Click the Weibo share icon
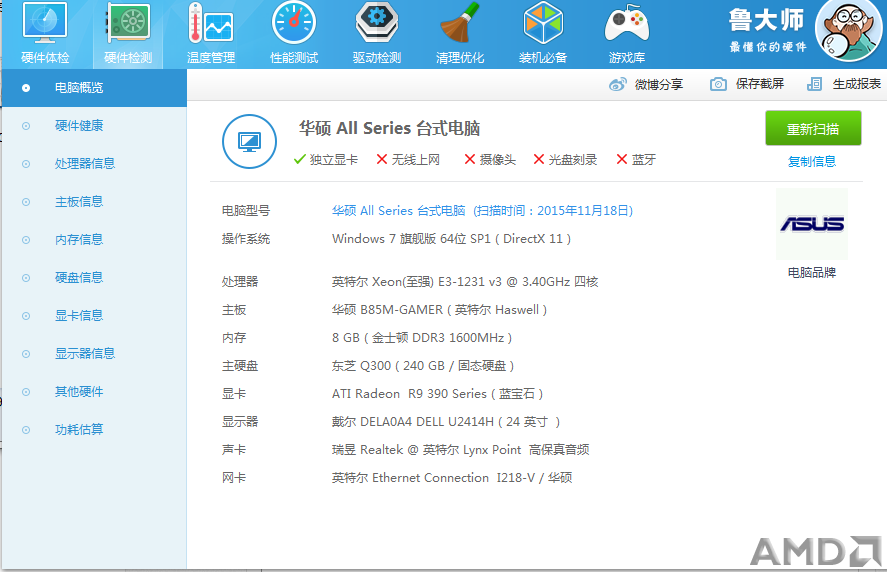The height and width of the screenshot is (572, 887). 618,84
